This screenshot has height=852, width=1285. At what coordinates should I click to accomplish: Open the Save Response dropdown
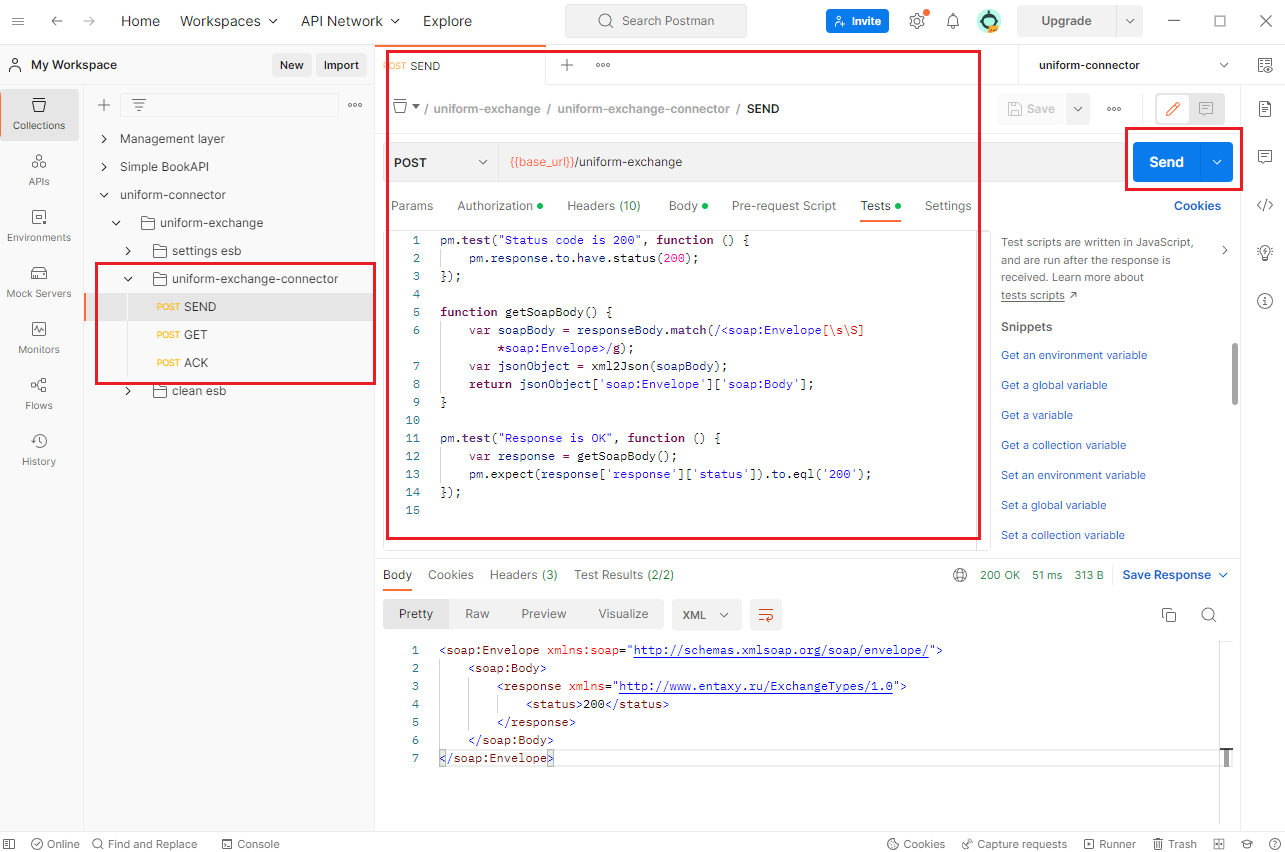(x=1175, y=575)
